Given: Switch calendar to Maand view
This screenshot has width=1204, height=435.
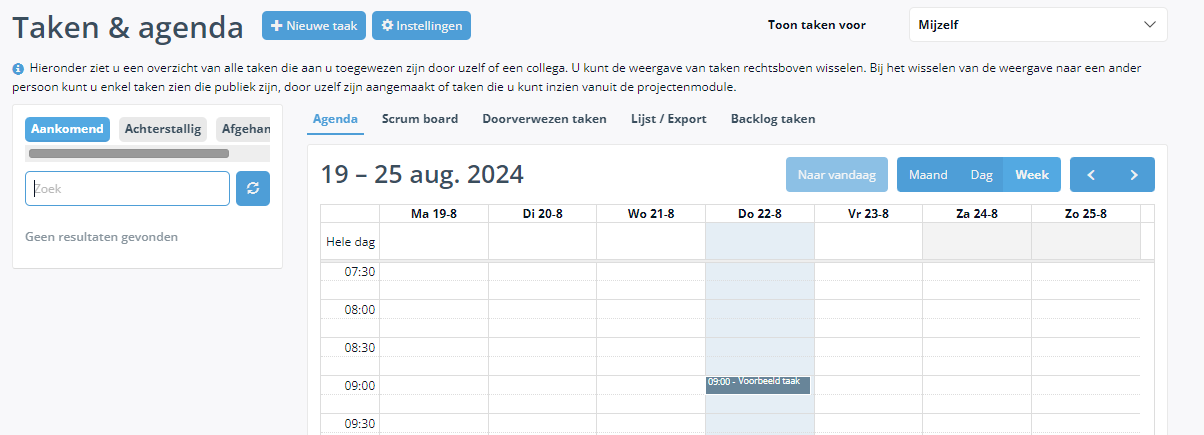Looking at the screenshot, I should pos(928,175).
